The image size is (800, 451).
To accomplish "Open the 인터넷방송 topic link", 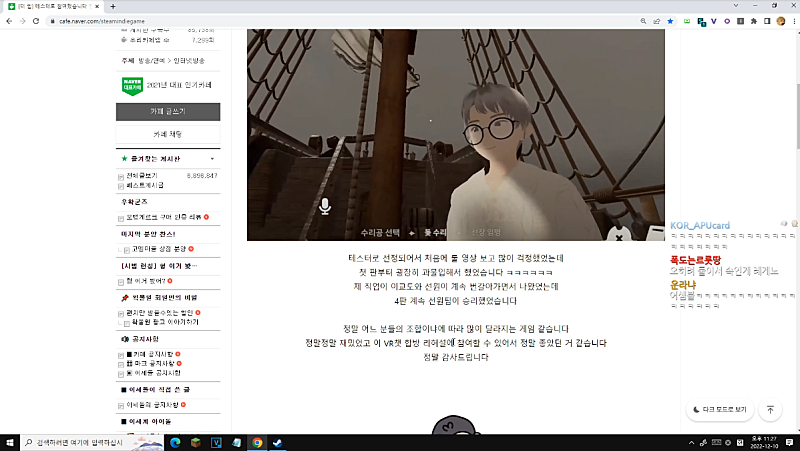I will point(189,61).
